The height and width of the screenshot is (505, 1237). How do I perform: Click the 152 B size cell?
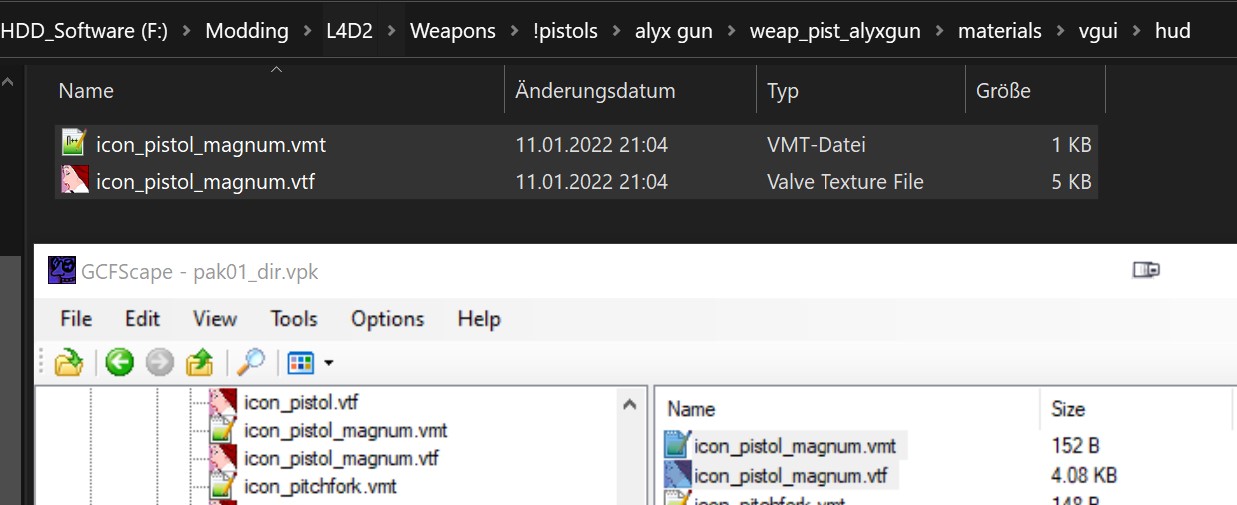[x=1075, y=446]
